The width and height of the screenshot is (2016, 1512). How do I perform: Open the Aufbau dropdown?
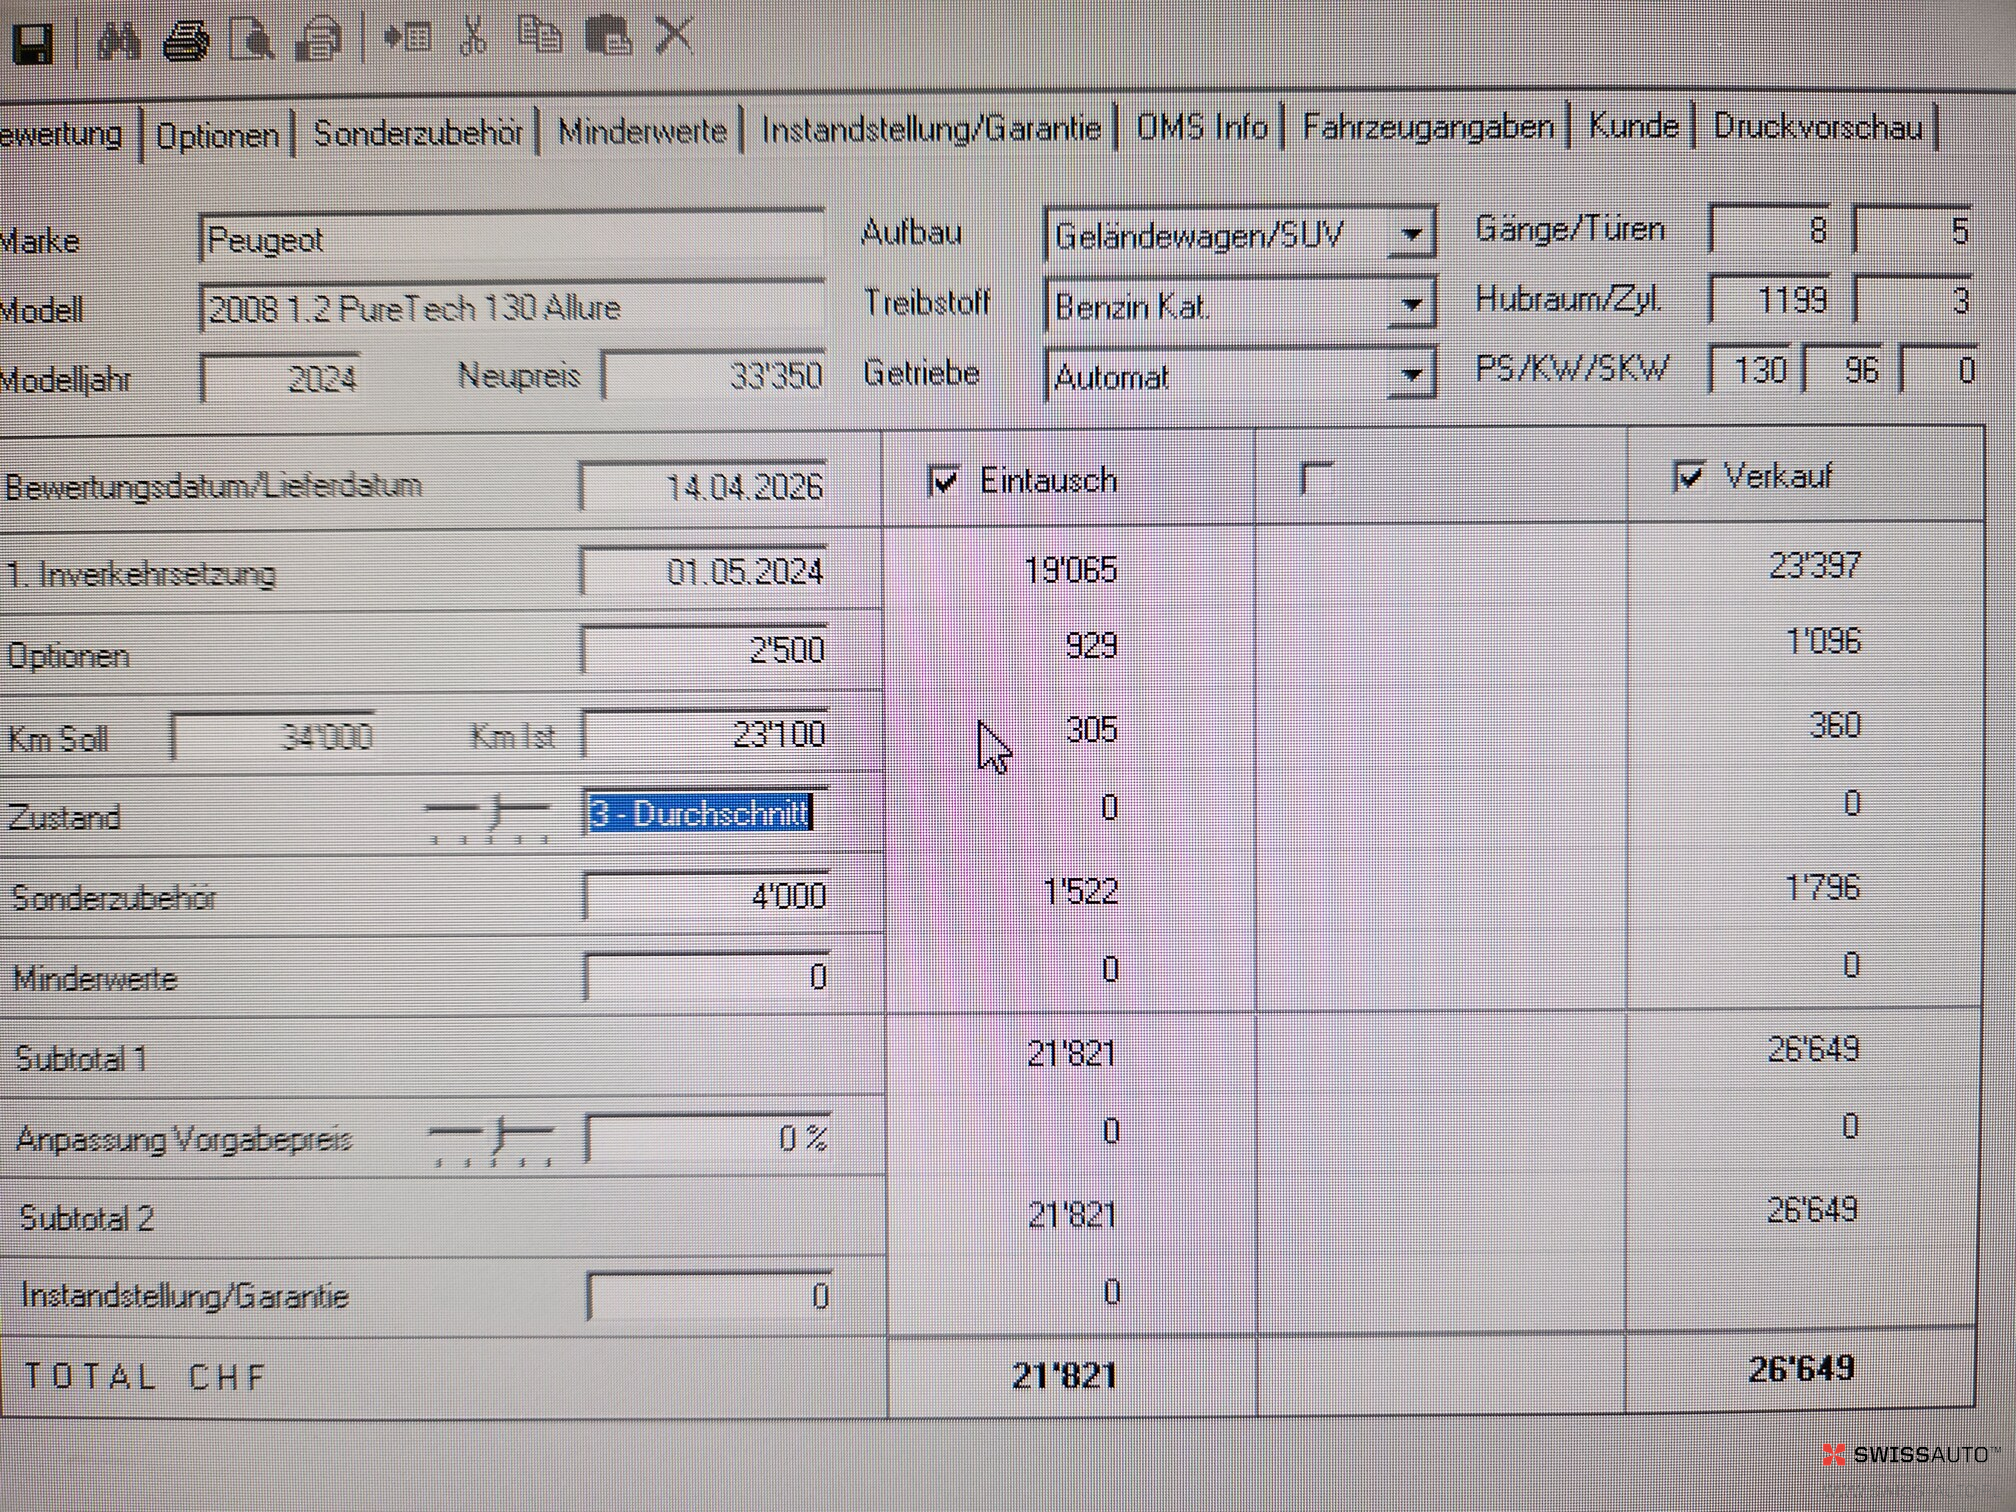[x=1411, y=234]
